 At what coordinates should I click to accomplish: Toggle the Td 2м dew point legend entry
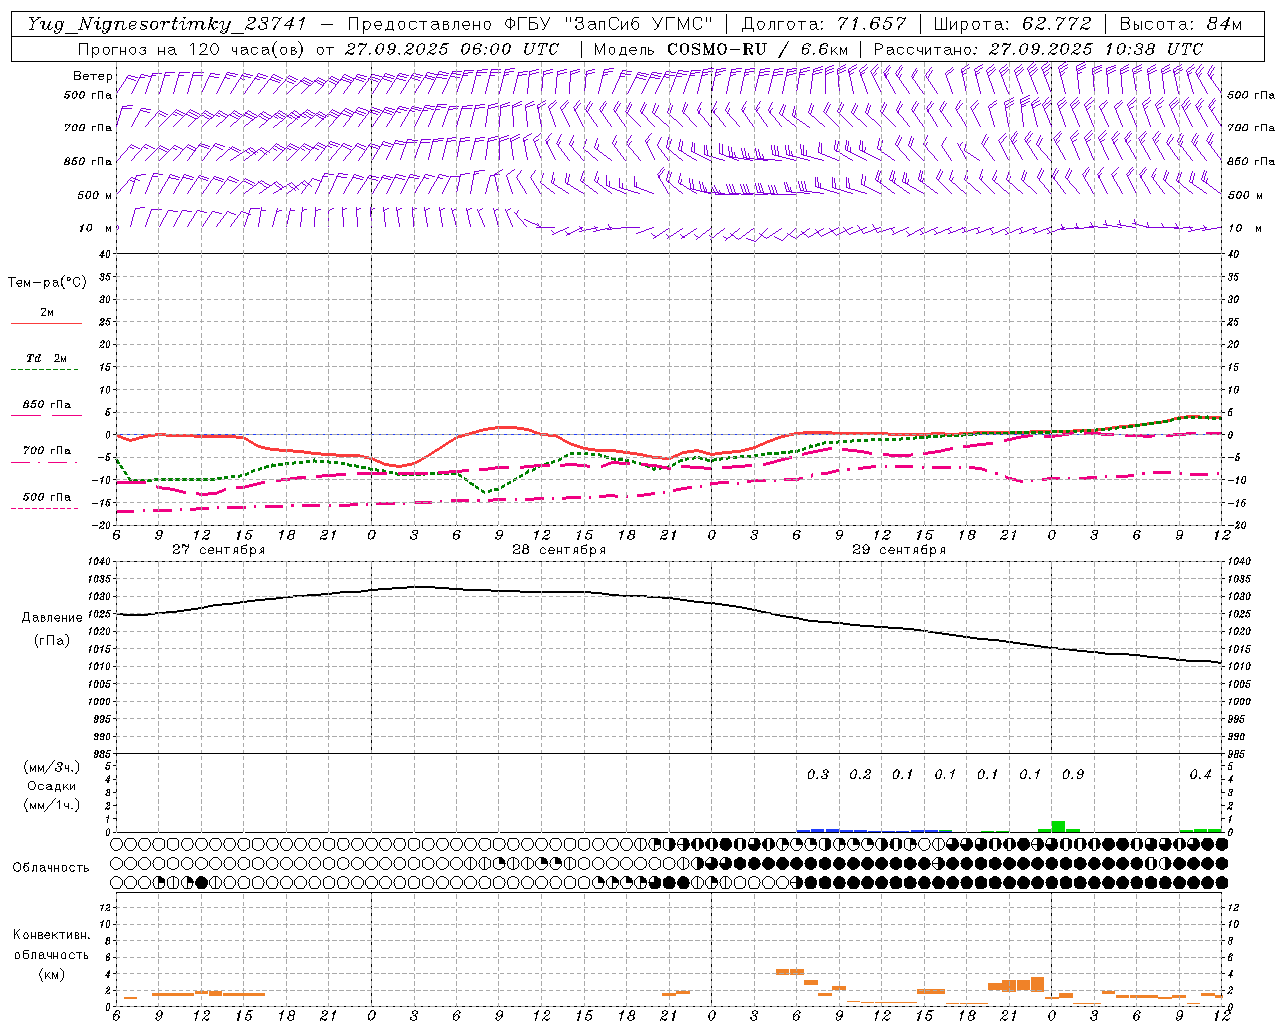pyautogui.click(x=46, y=358)
